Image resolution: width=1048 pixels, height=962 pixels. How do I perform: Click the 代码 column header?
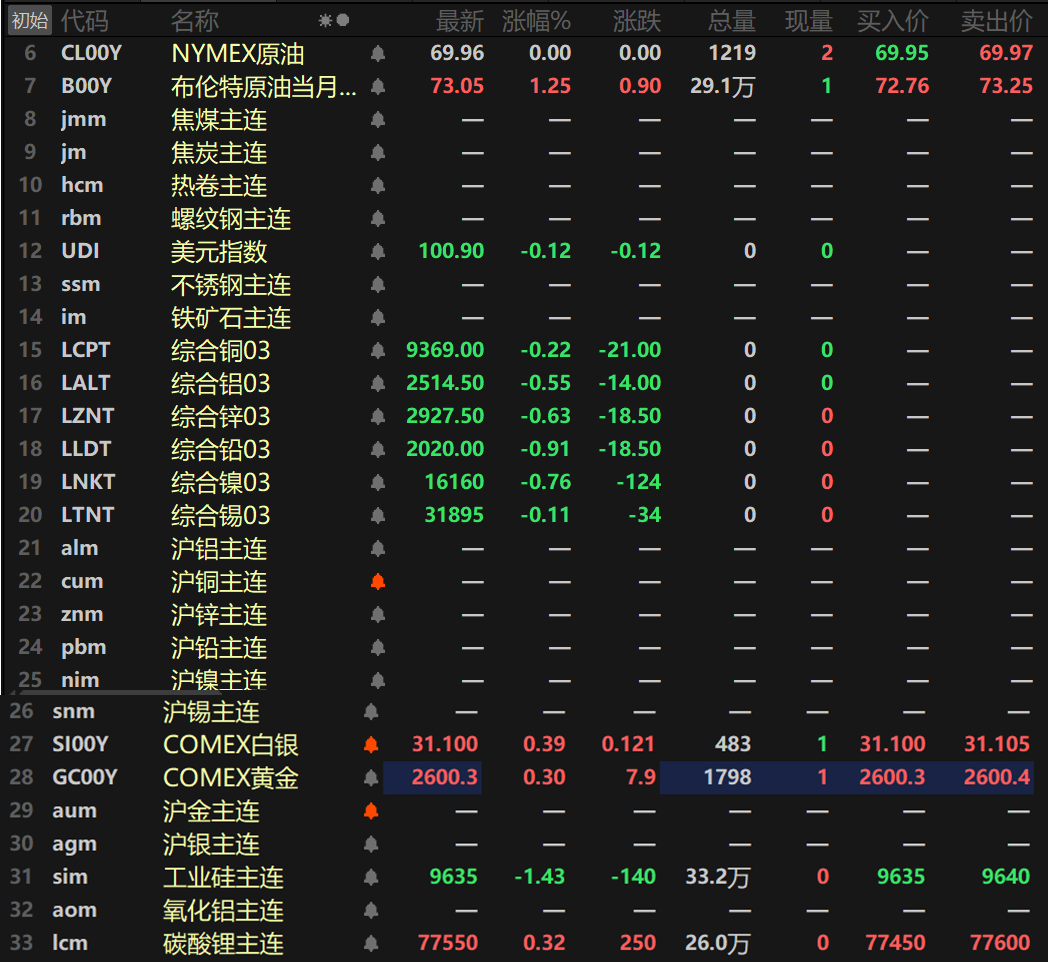pyautogui.click(x=84, y=20)
